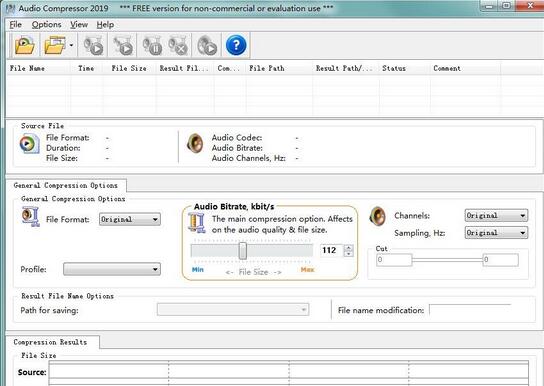Click the File name modification field

[470, 310]
